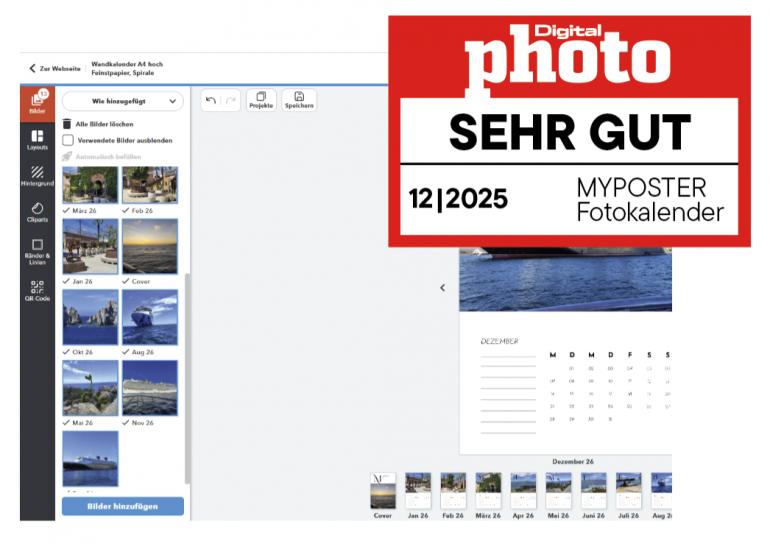This screenshot has width=770, height=544.
Task: Open the März 26 page in bottom strip
Action: [488, 491]
